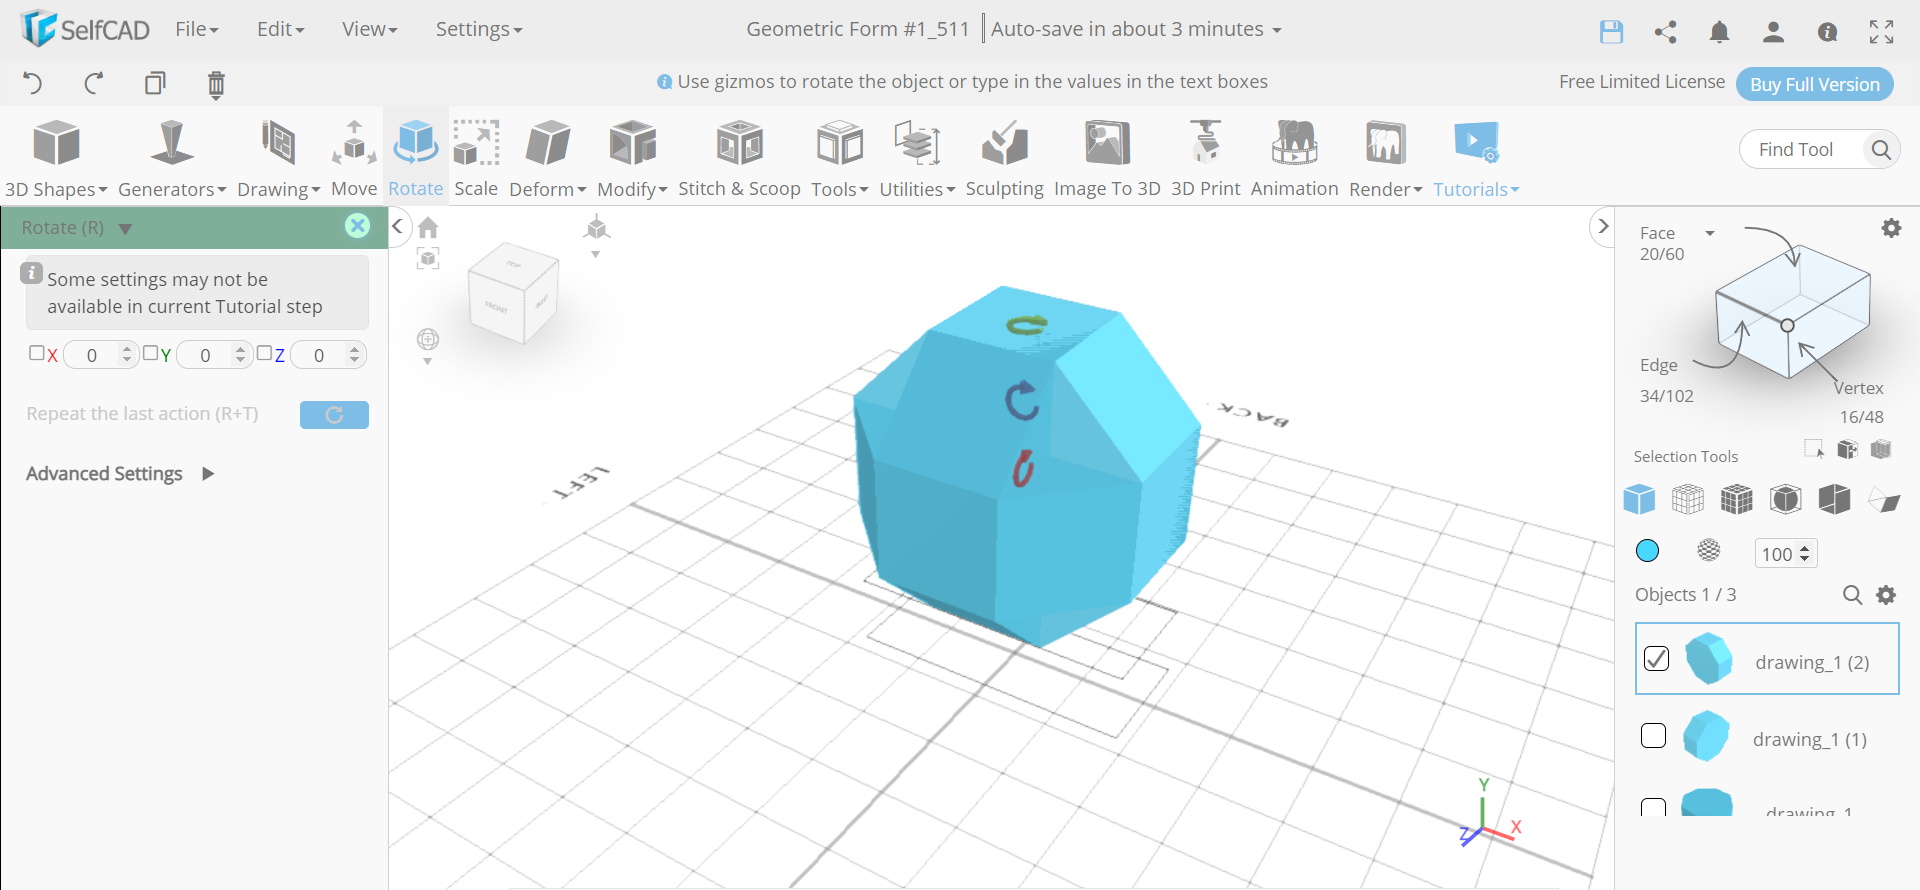
Task: Open the File menu
Action: pyautogui.click(x=197, y=30)
